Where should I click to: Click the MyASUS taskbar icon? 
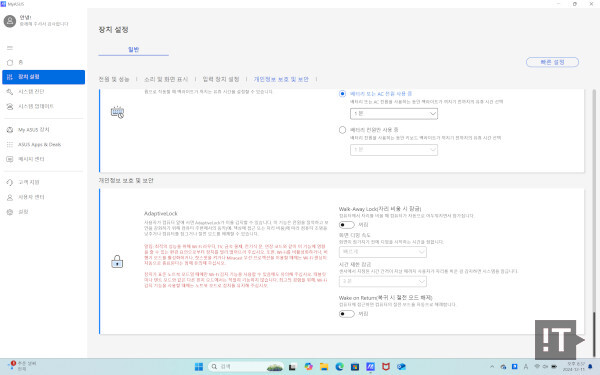pos(370,367)
